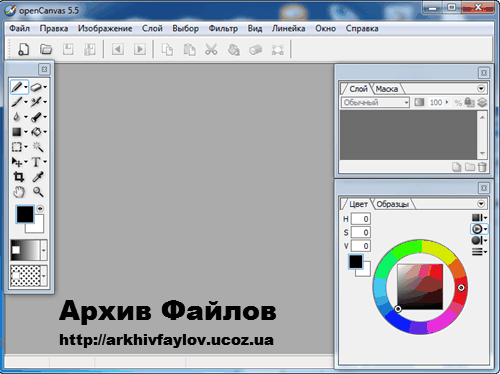Viewport: 500px width, 374px height.
Task: Select the Crop tool
Action: click(19, 177)
